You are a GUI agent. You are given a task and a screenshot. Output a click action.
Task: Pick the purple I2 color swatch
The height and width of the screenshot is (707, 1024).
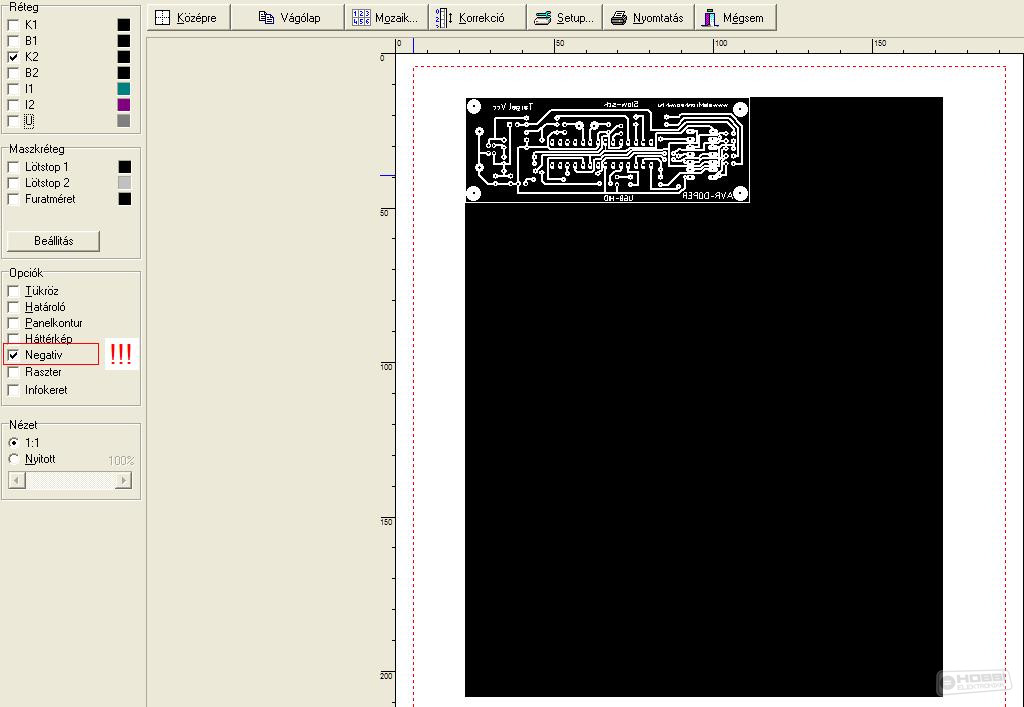tap(123, 104)
